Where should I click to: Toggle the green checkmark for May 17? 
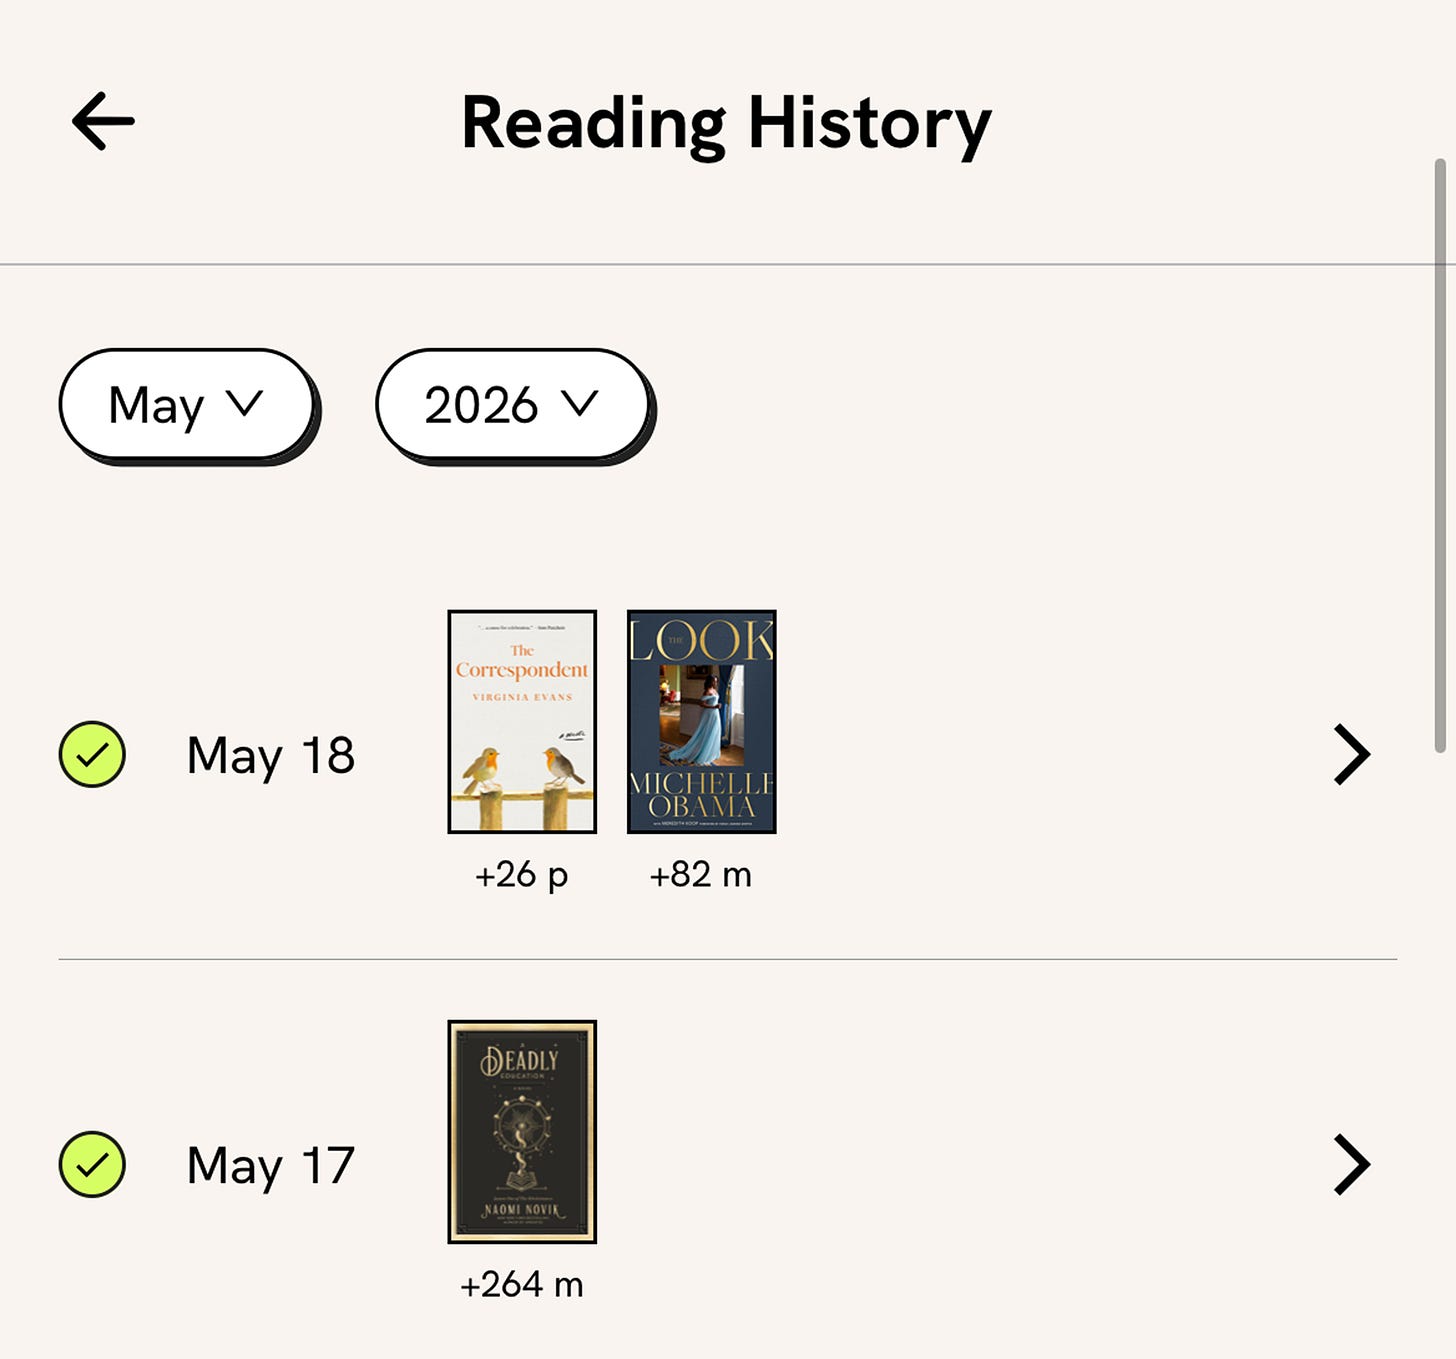[92, 1164]
